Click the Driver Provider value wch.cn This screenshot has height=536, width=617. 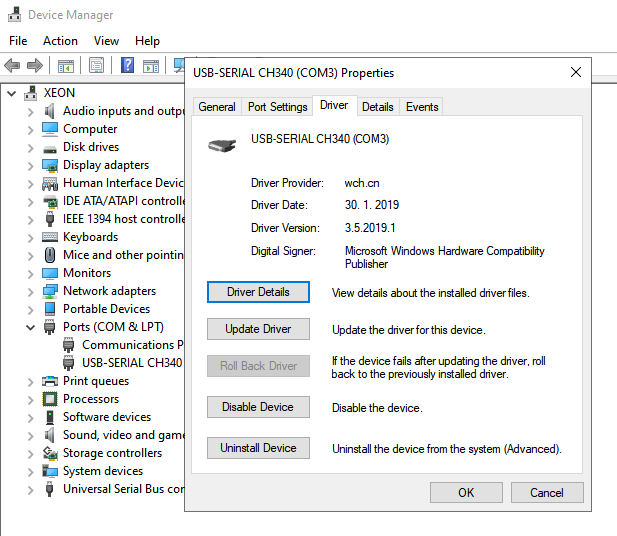(362, 183)
